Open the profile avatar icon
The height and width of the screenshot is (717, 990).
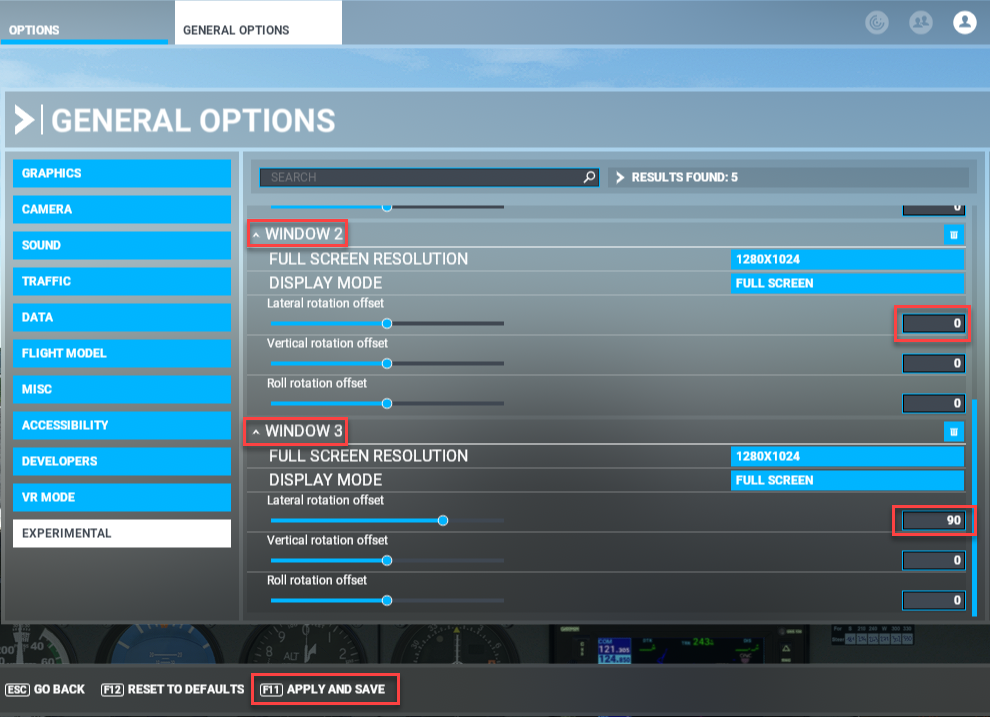tap(964, 22)
